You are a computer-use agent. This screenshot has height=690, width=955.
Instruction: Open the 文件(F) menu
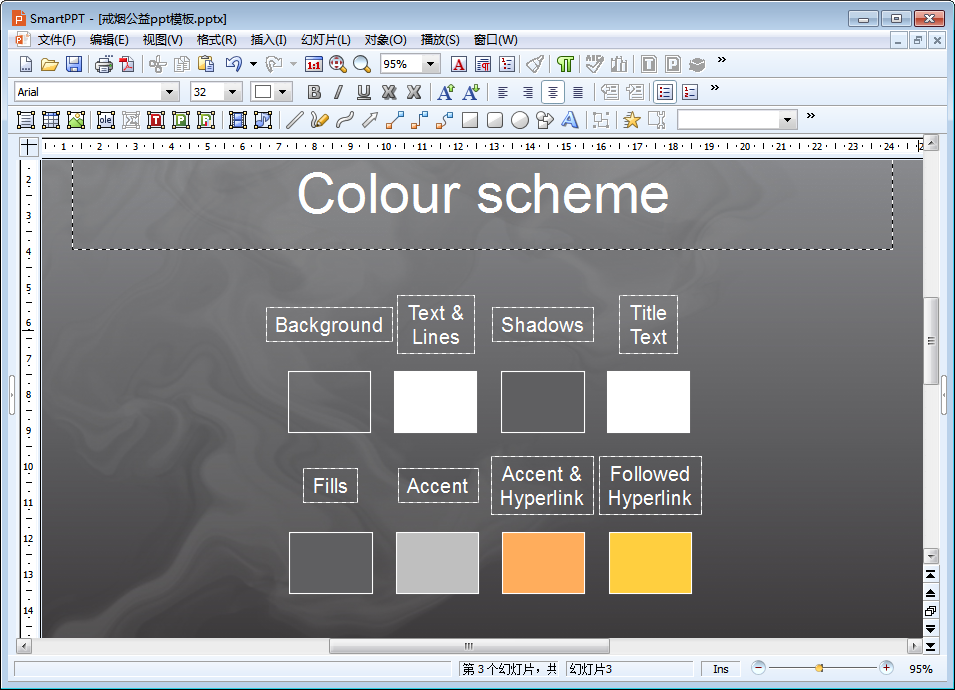click(56, 40)
